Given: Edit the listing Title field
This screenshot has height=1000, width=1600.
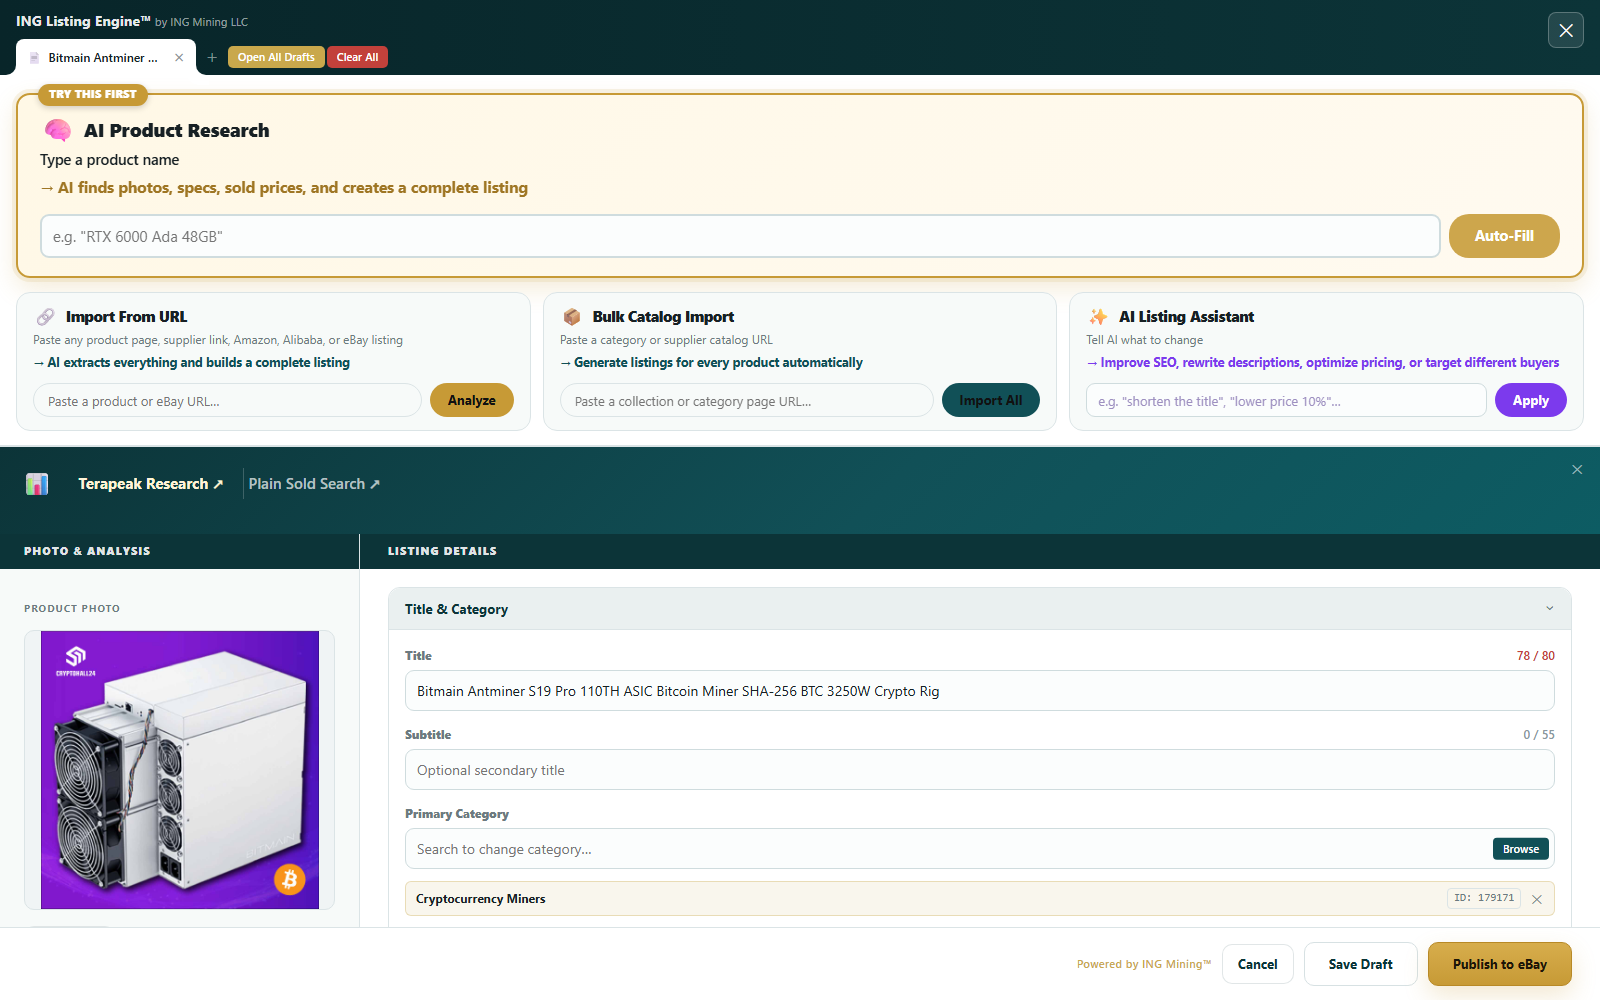Looking at the screenshot, I should tap(980, 691).
